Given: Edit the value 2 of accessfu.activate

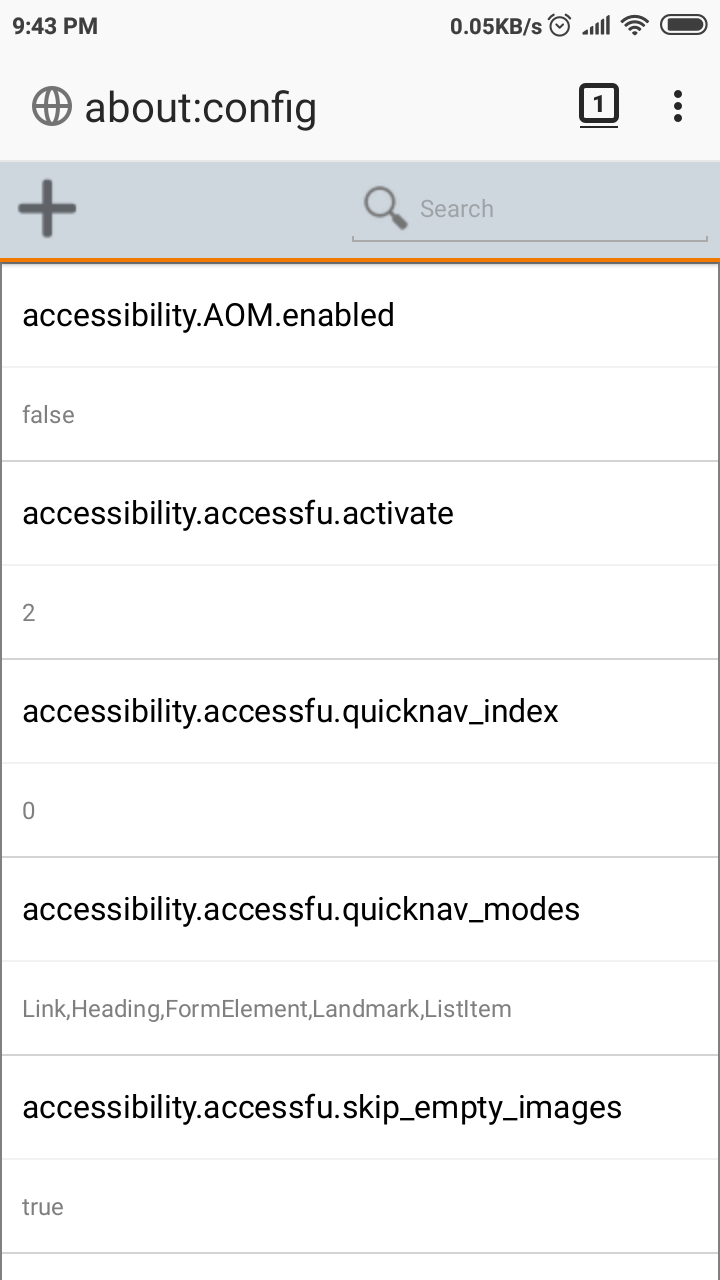Looking at the screenshot, I should [360, 612].
